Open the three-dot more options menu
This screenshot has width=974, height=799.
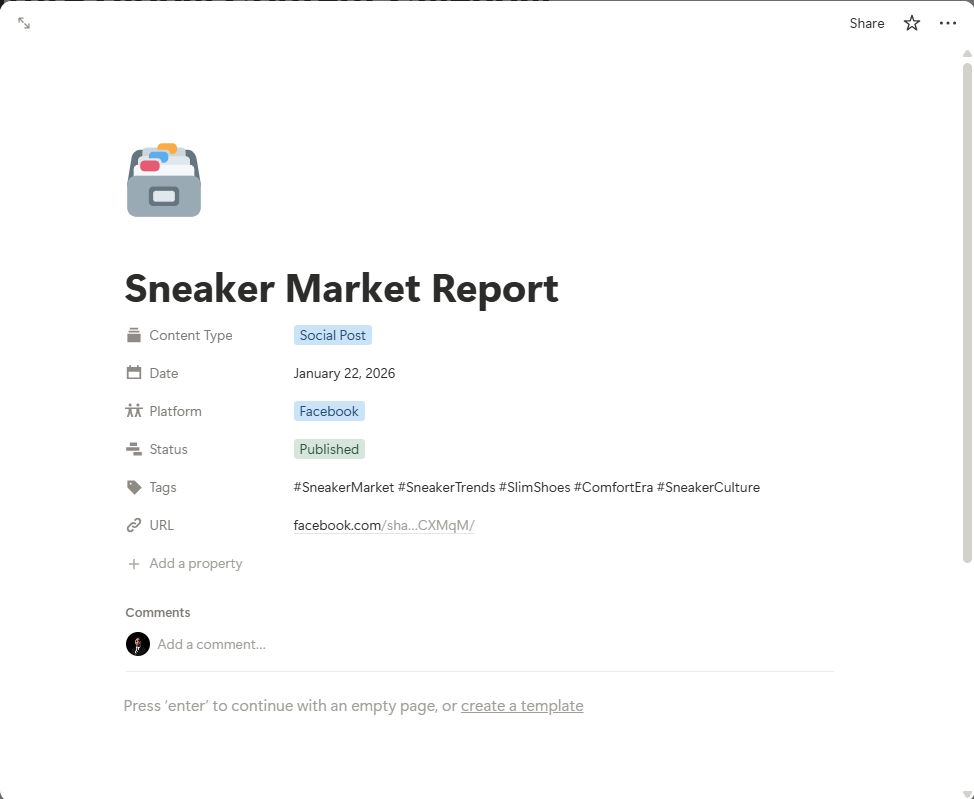click(948, 23)
